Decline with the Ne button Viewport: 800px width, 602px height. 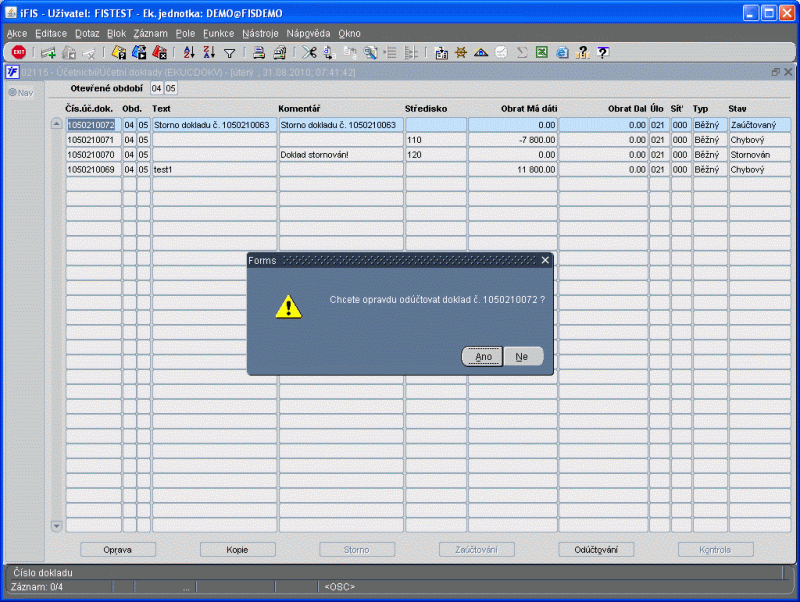[522, 357]
